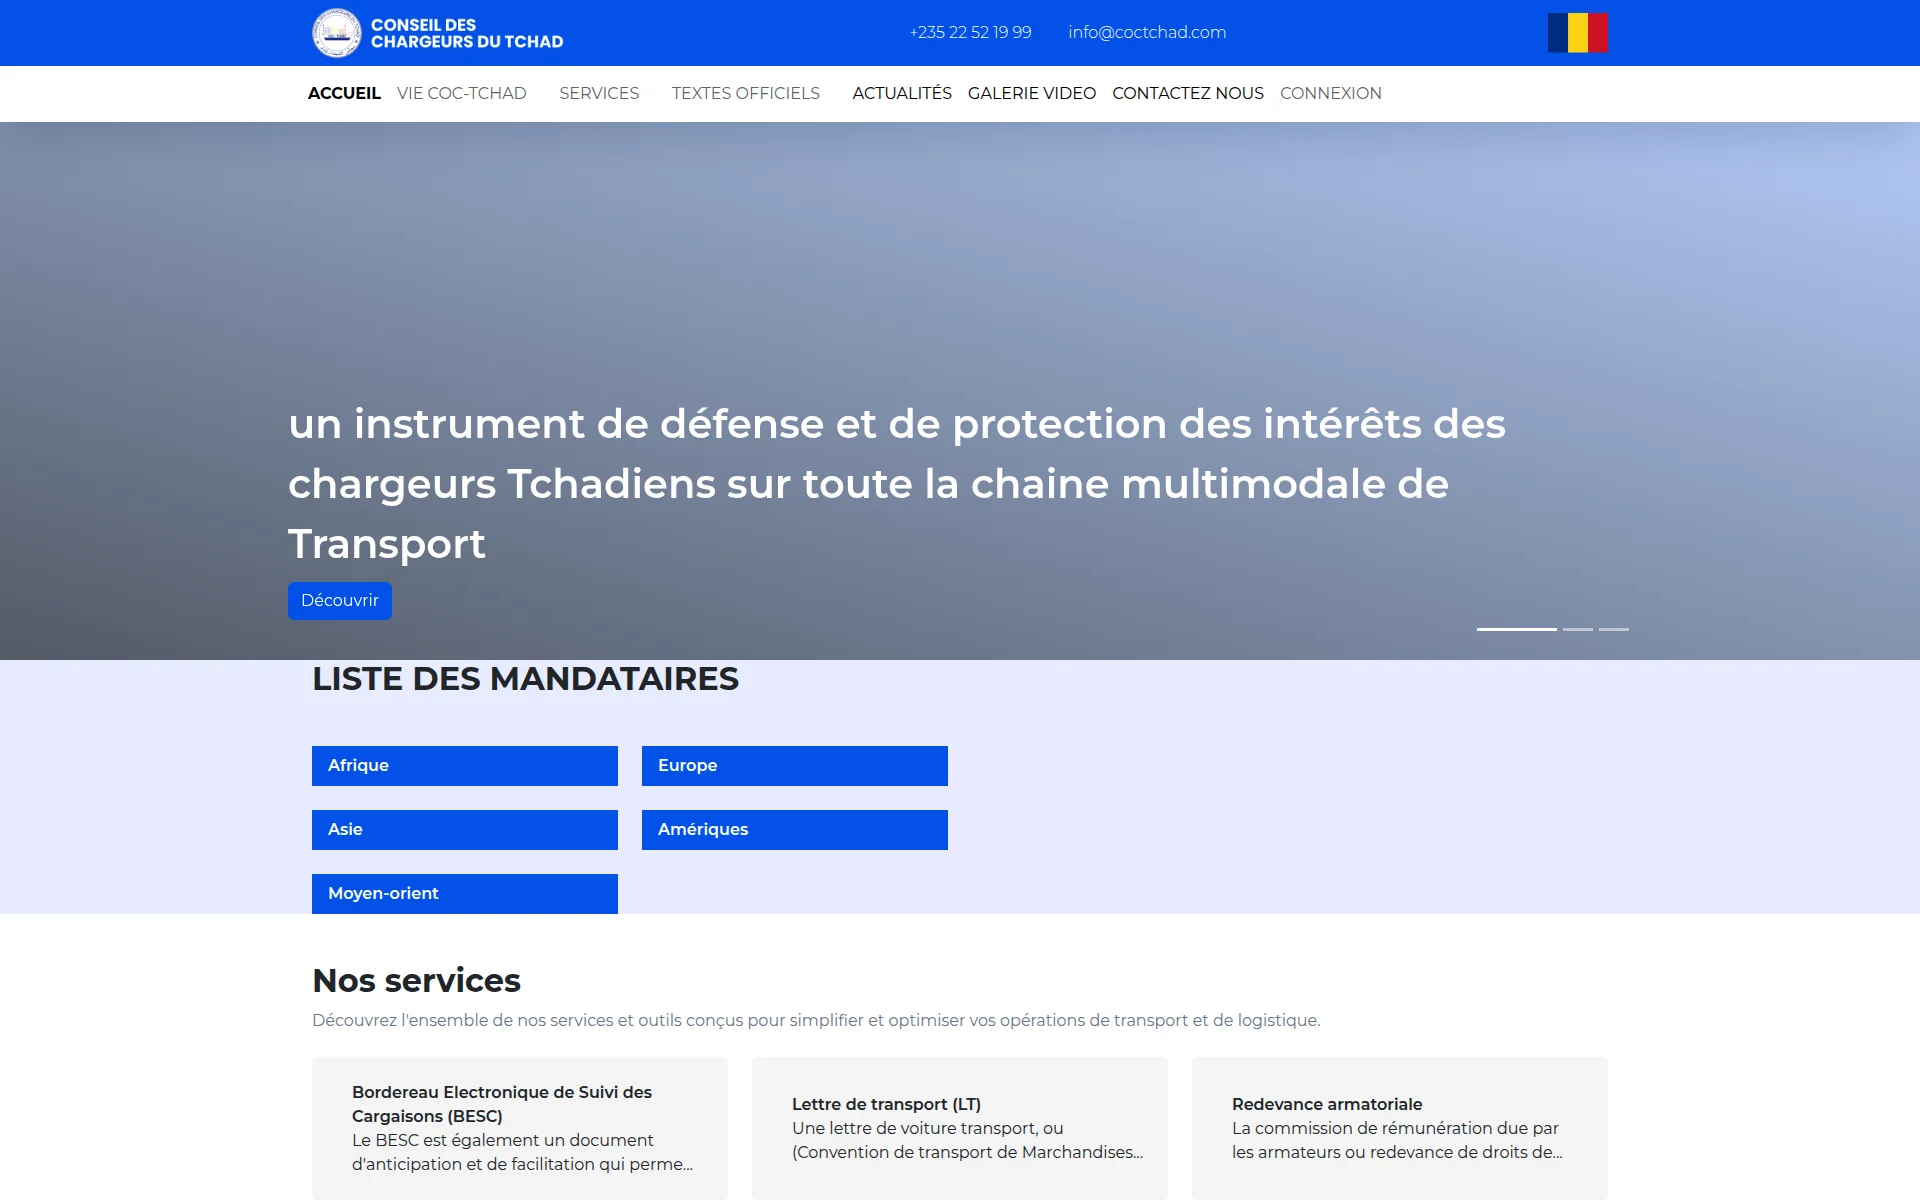Click the LISTE DES MANDATAIRES heading

525,679
